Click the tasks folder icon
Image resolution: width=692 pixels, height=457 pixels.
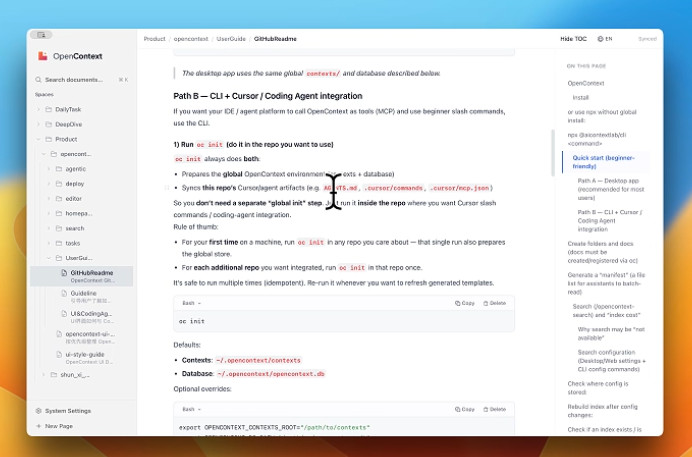[59, 243]
